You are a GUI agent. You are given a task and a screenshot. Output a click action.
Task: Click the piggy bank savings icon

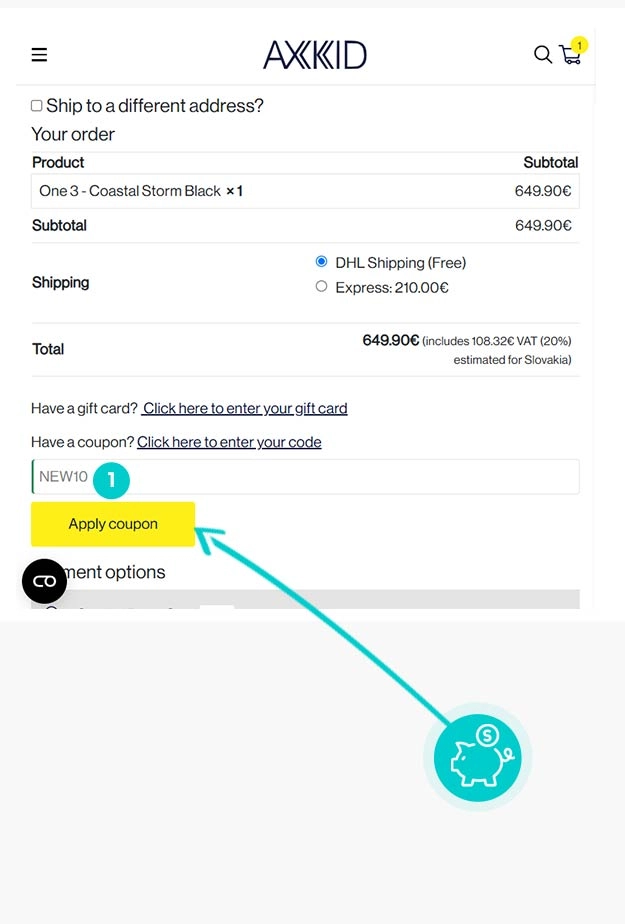(477, 757)
